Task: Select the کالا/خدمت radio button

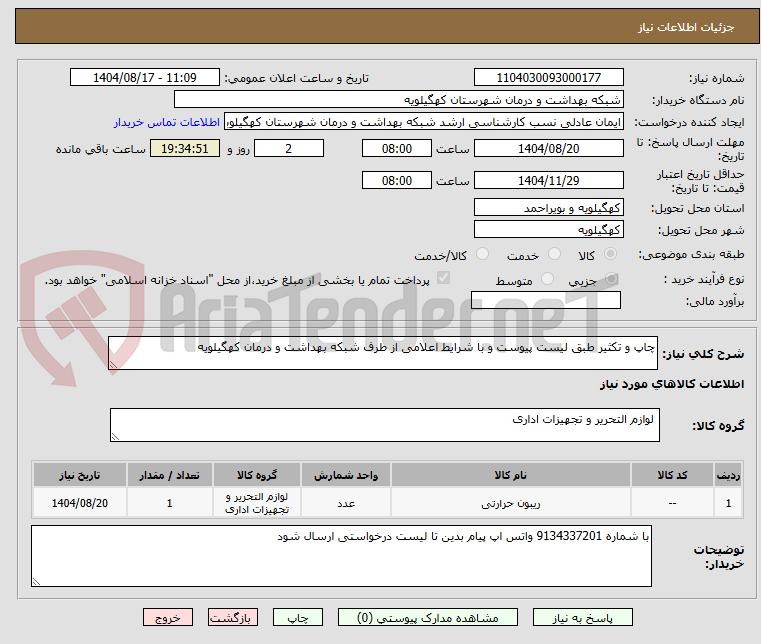Action: pyautogui.click(x=482, y=254)
